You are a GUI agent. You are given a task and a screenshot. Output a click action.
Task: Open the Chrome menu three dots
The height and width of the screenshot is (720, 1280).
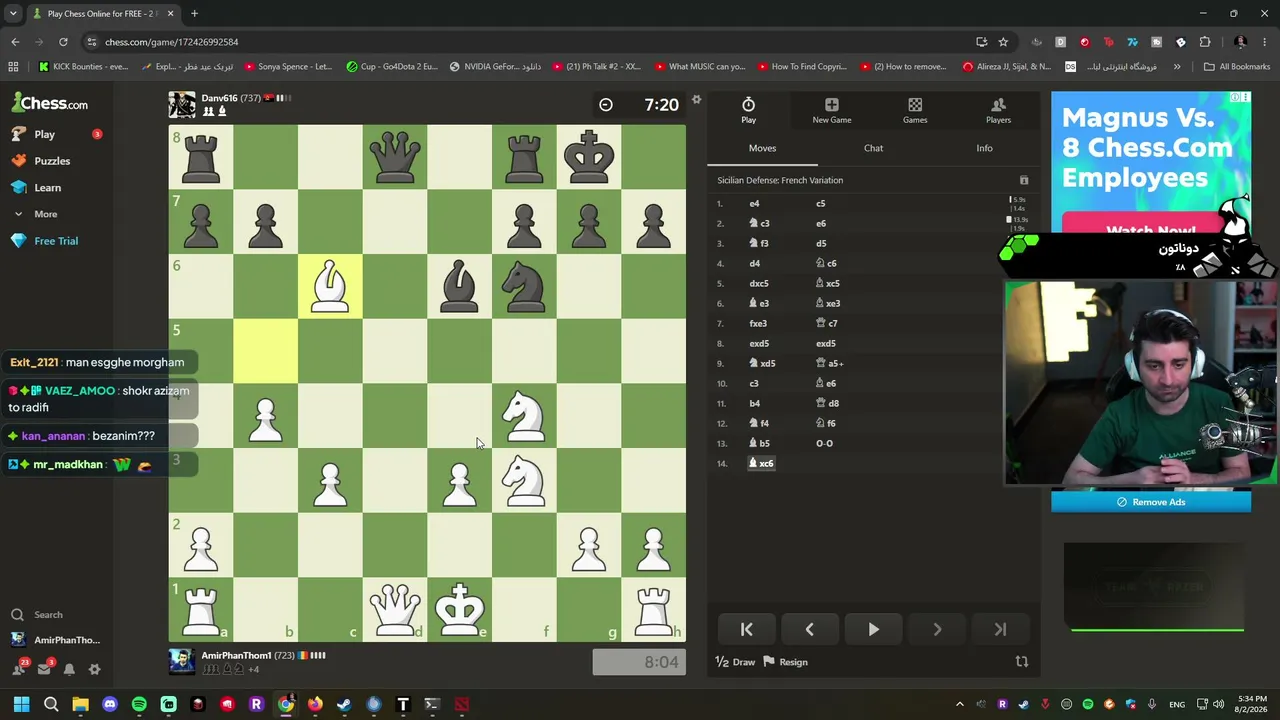1265,42
